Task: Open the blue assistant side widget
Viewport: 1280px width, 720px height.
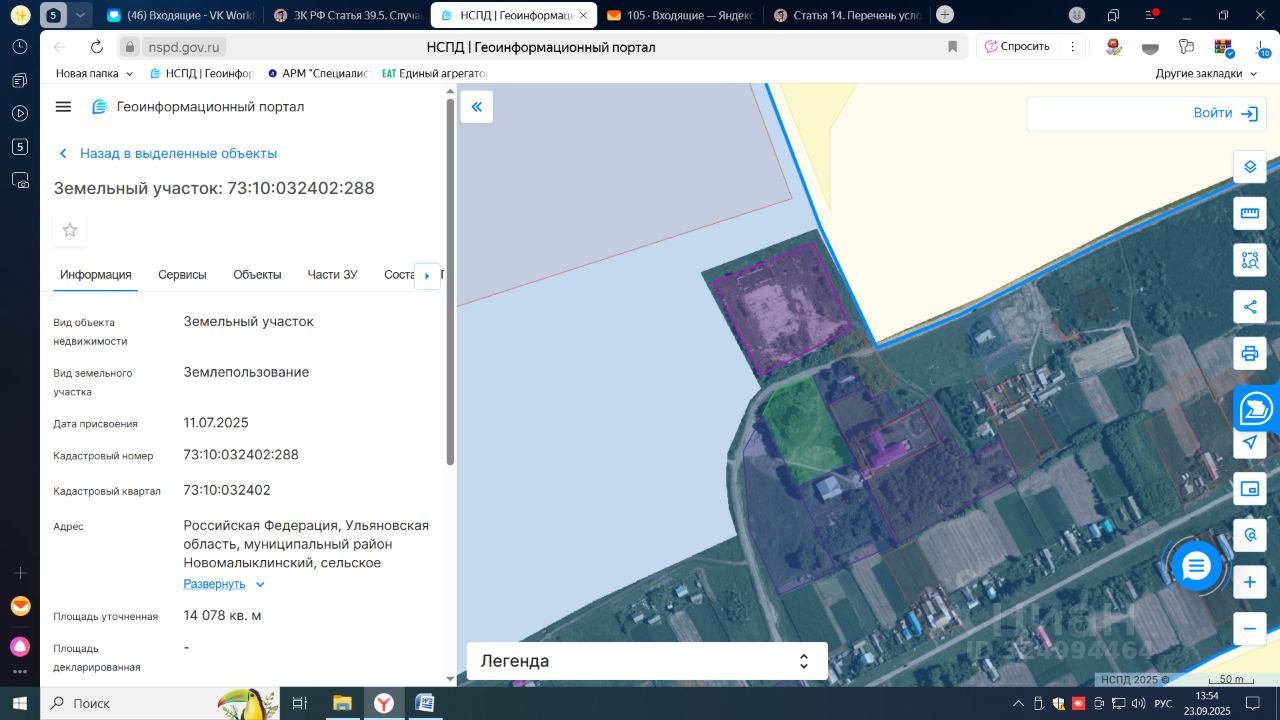Action: 1256,409
